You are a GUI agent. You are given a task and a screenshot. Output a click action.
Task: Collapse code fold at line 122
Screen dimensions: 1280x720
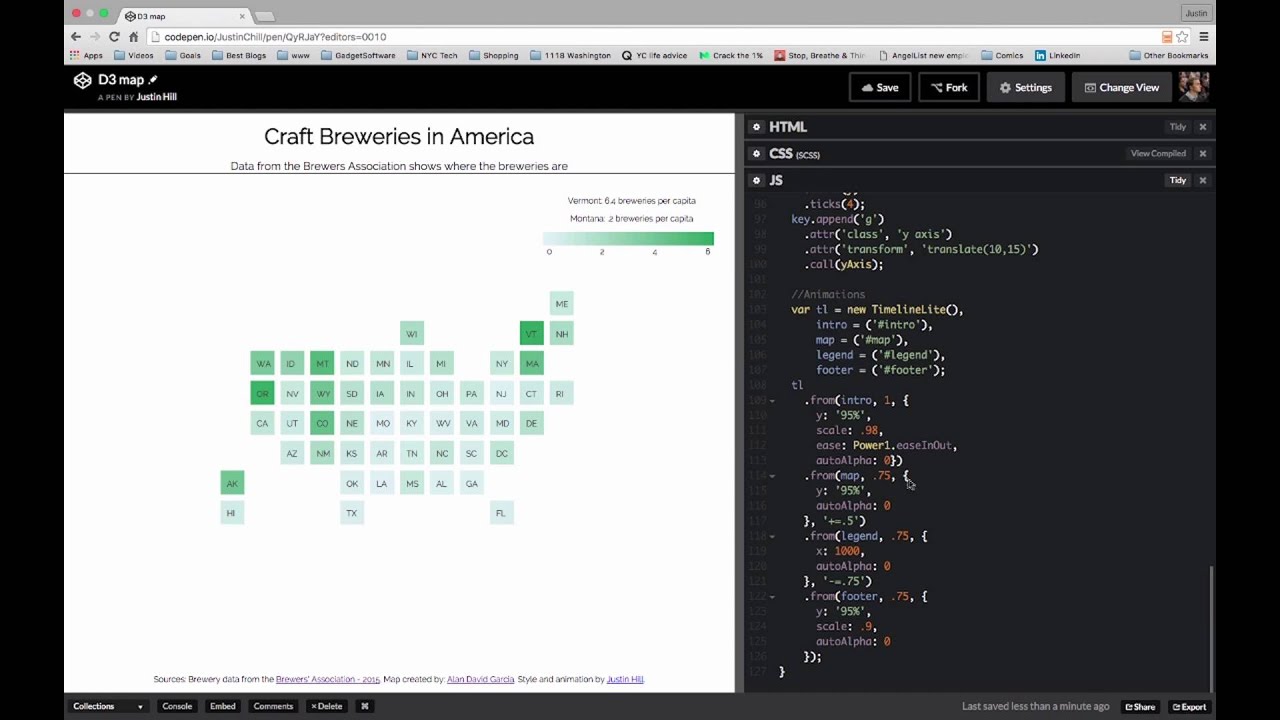coord(772,596)
